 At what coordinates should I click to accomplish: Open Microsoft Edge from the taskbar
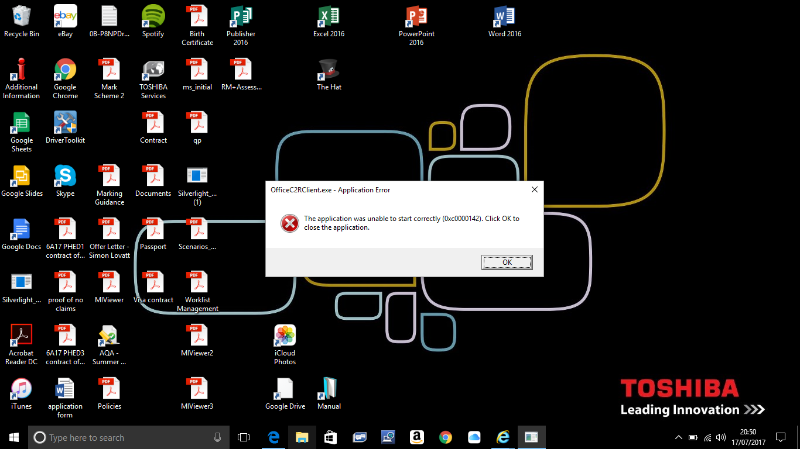pyautogui.click(x=274, y=437)
